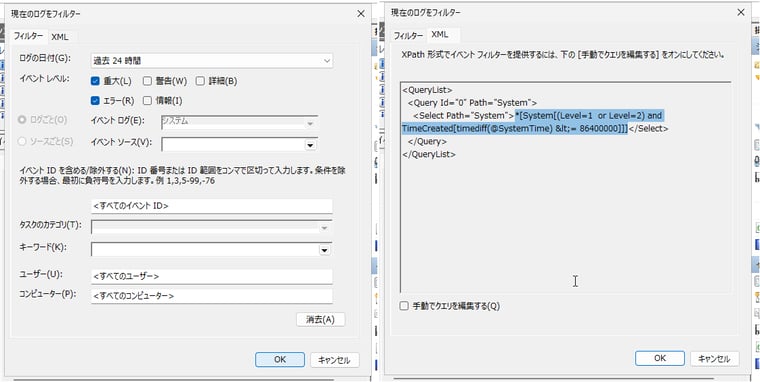
Task: Click </QueryList> closing line
Action: (429, 154)
